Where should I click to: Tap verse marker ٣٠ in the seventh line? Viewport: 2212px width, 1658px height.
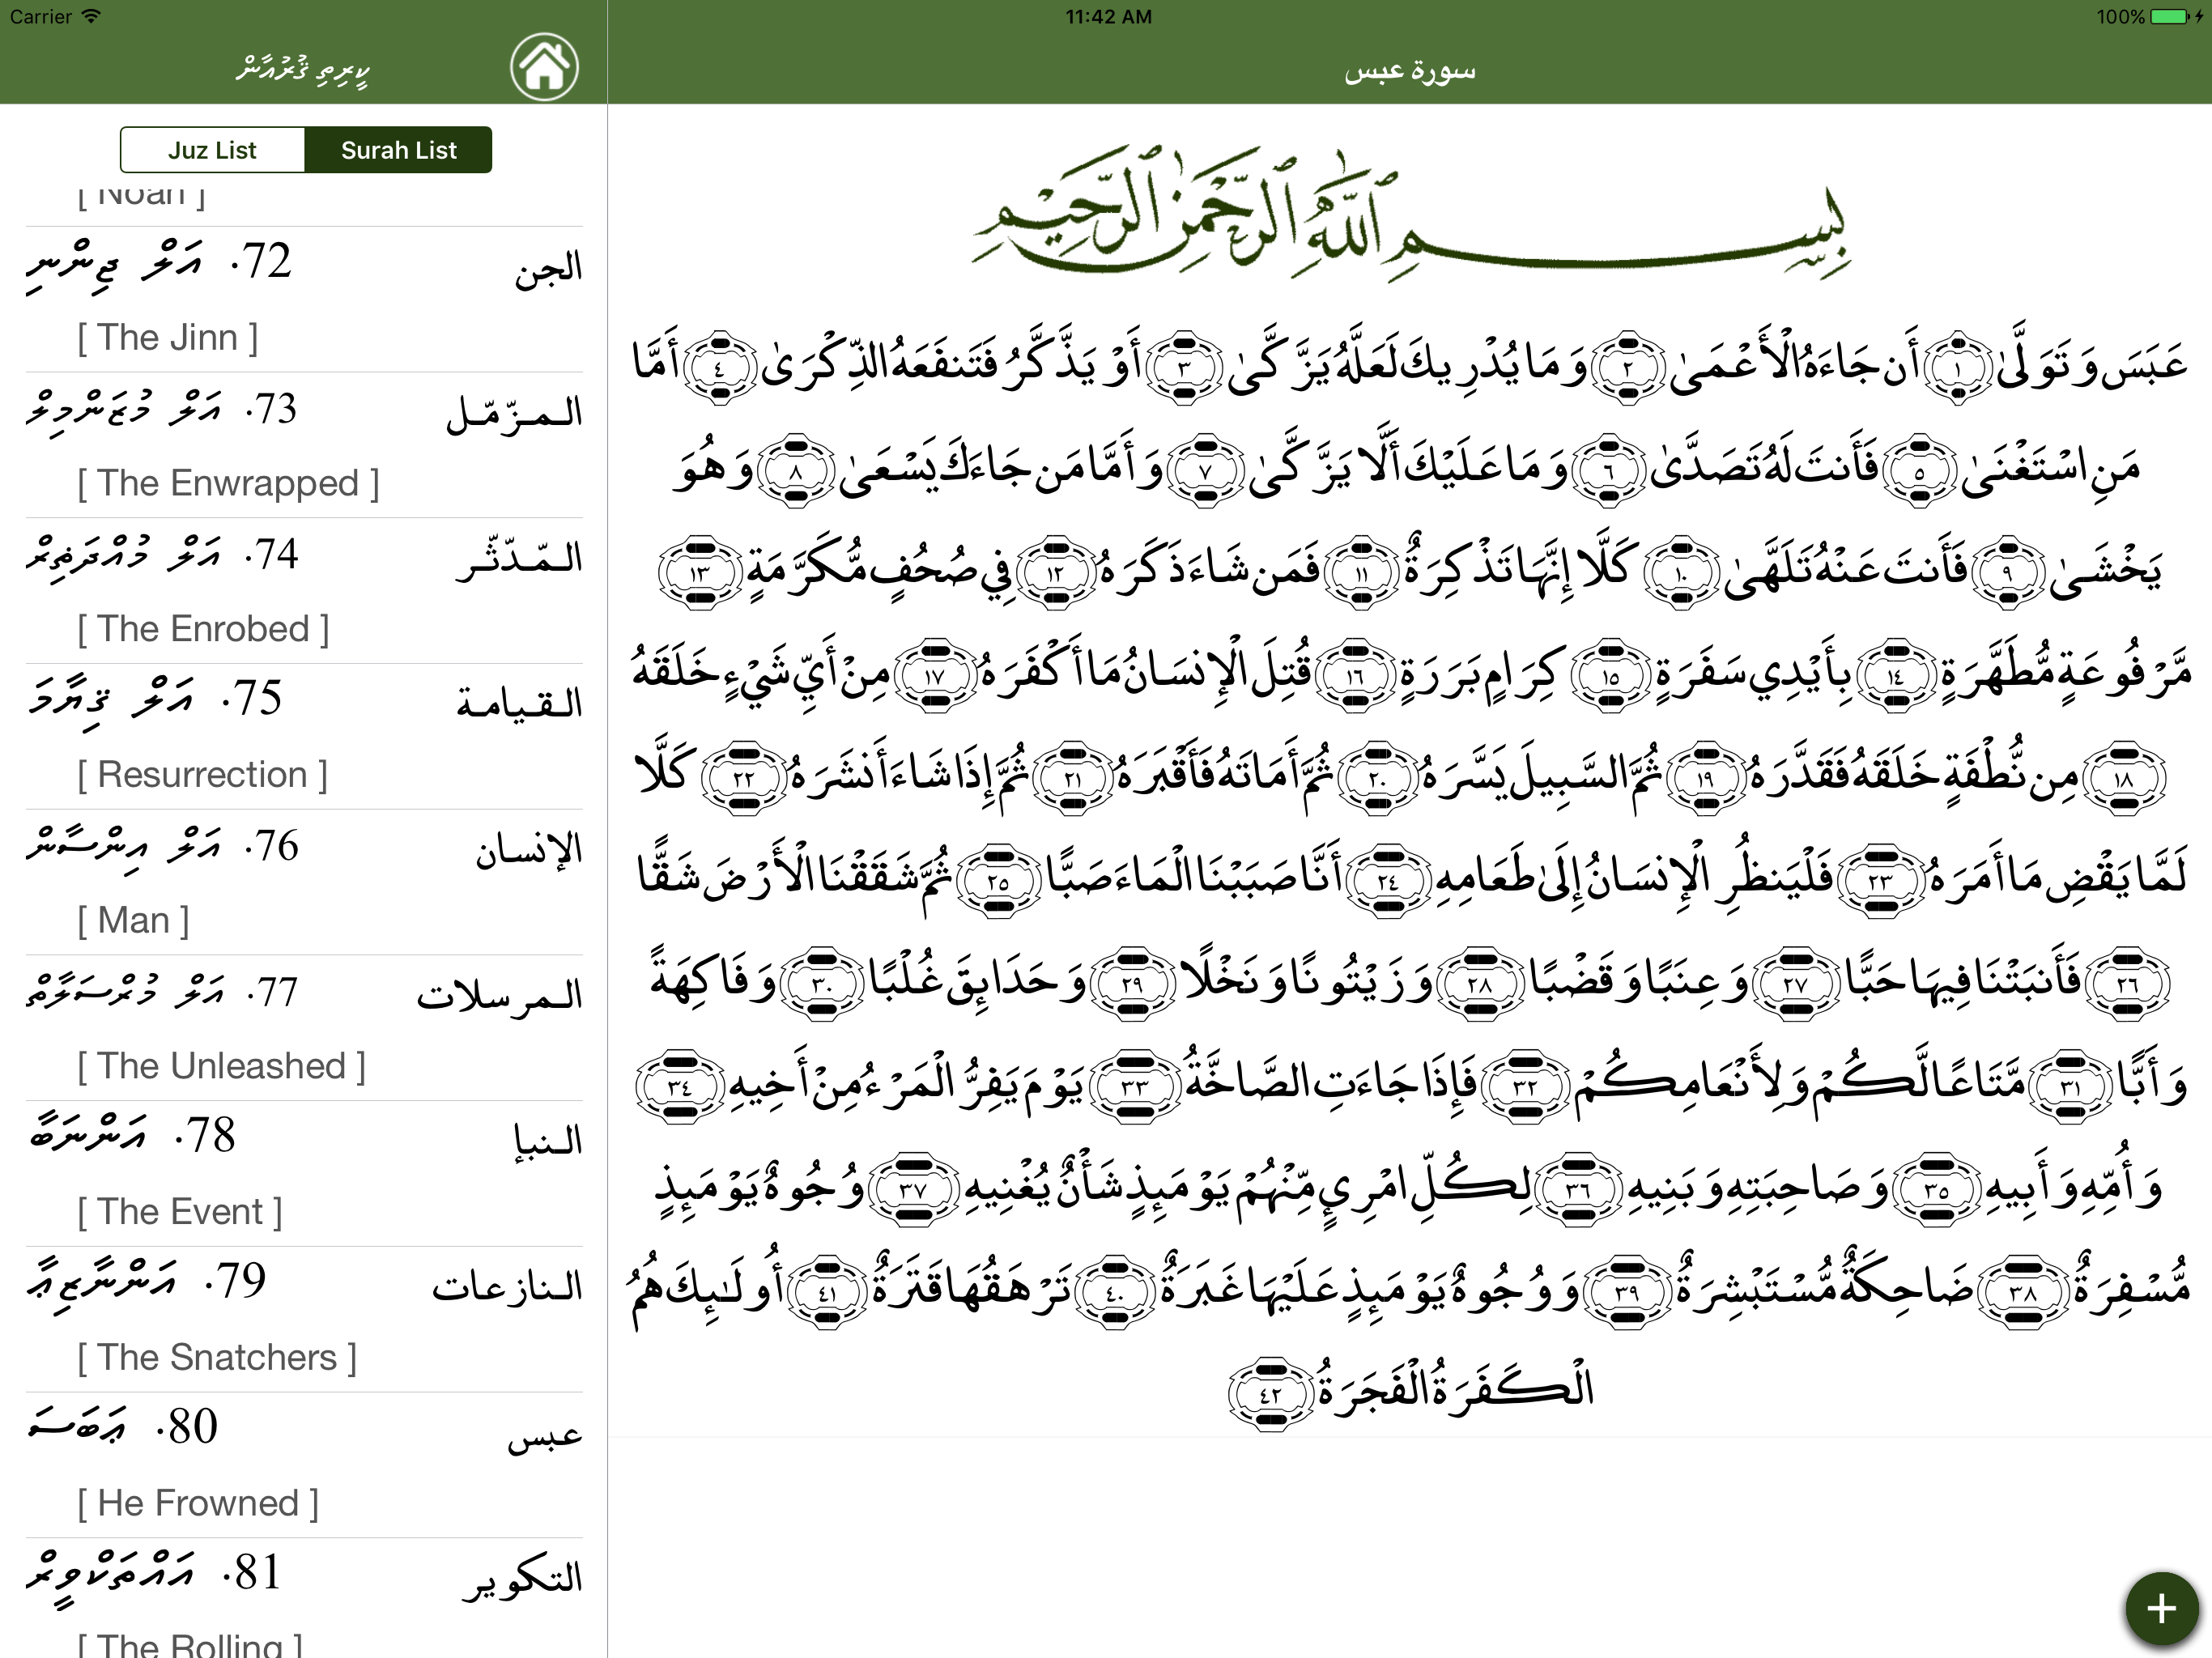pyautogui.click(x=821, y=983)
